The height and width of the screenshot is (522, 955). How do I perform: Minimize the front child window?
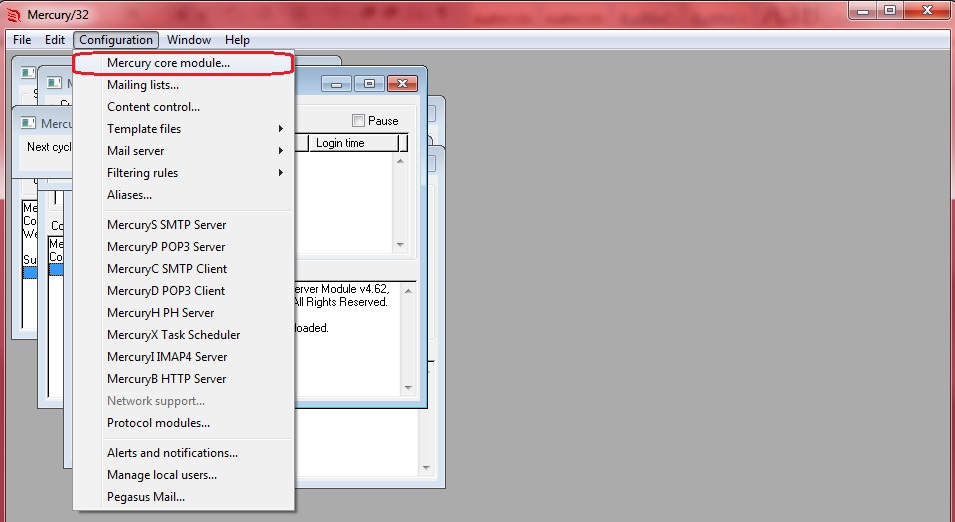click(x=336, y=83)
